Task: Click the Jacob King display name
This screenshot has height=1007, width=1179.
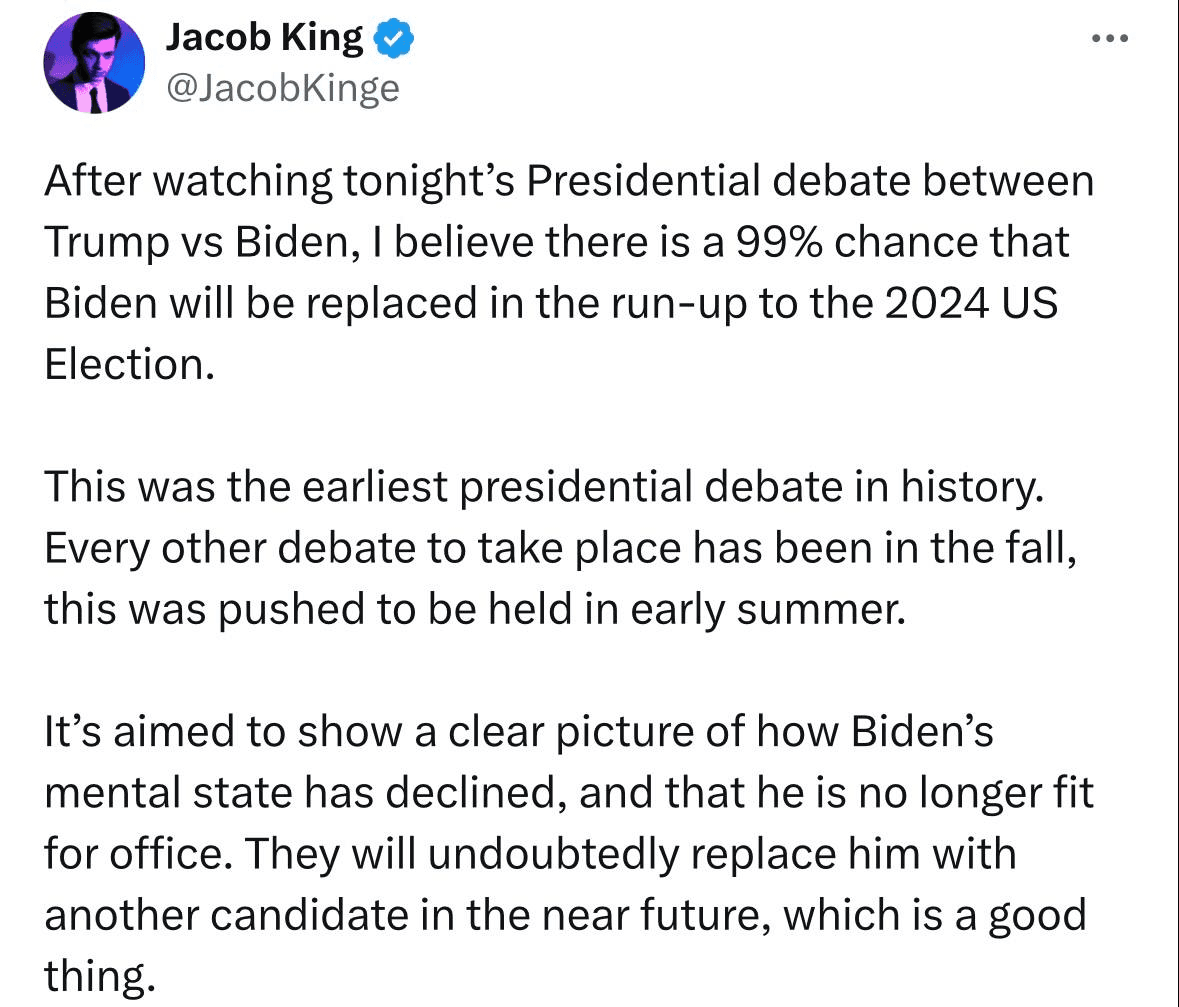Action: [264, 38]
